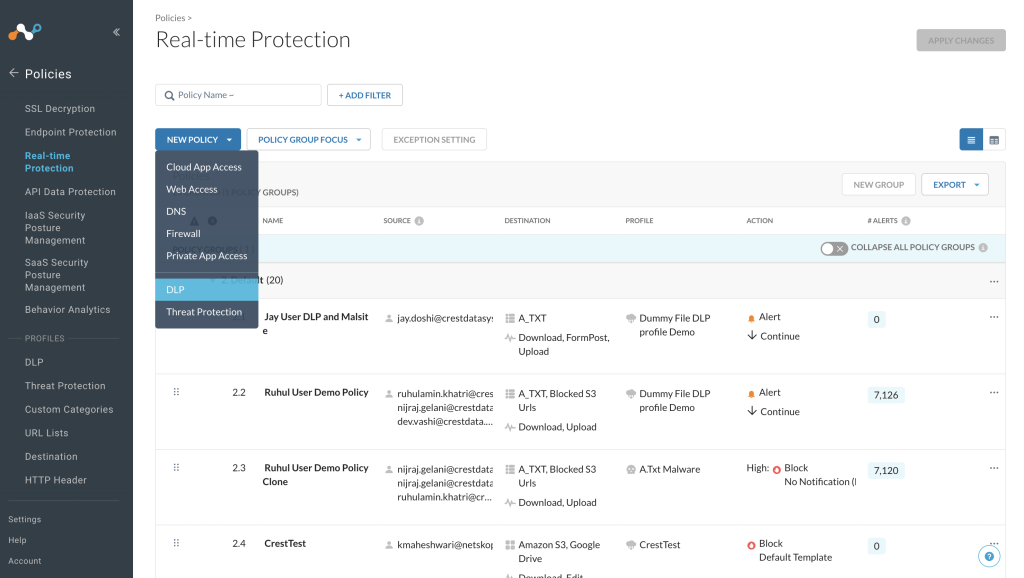This screenshot has height=578, width=1024.
Task: Open Endpoint Protection in sidebar
Action: (71, 132)
